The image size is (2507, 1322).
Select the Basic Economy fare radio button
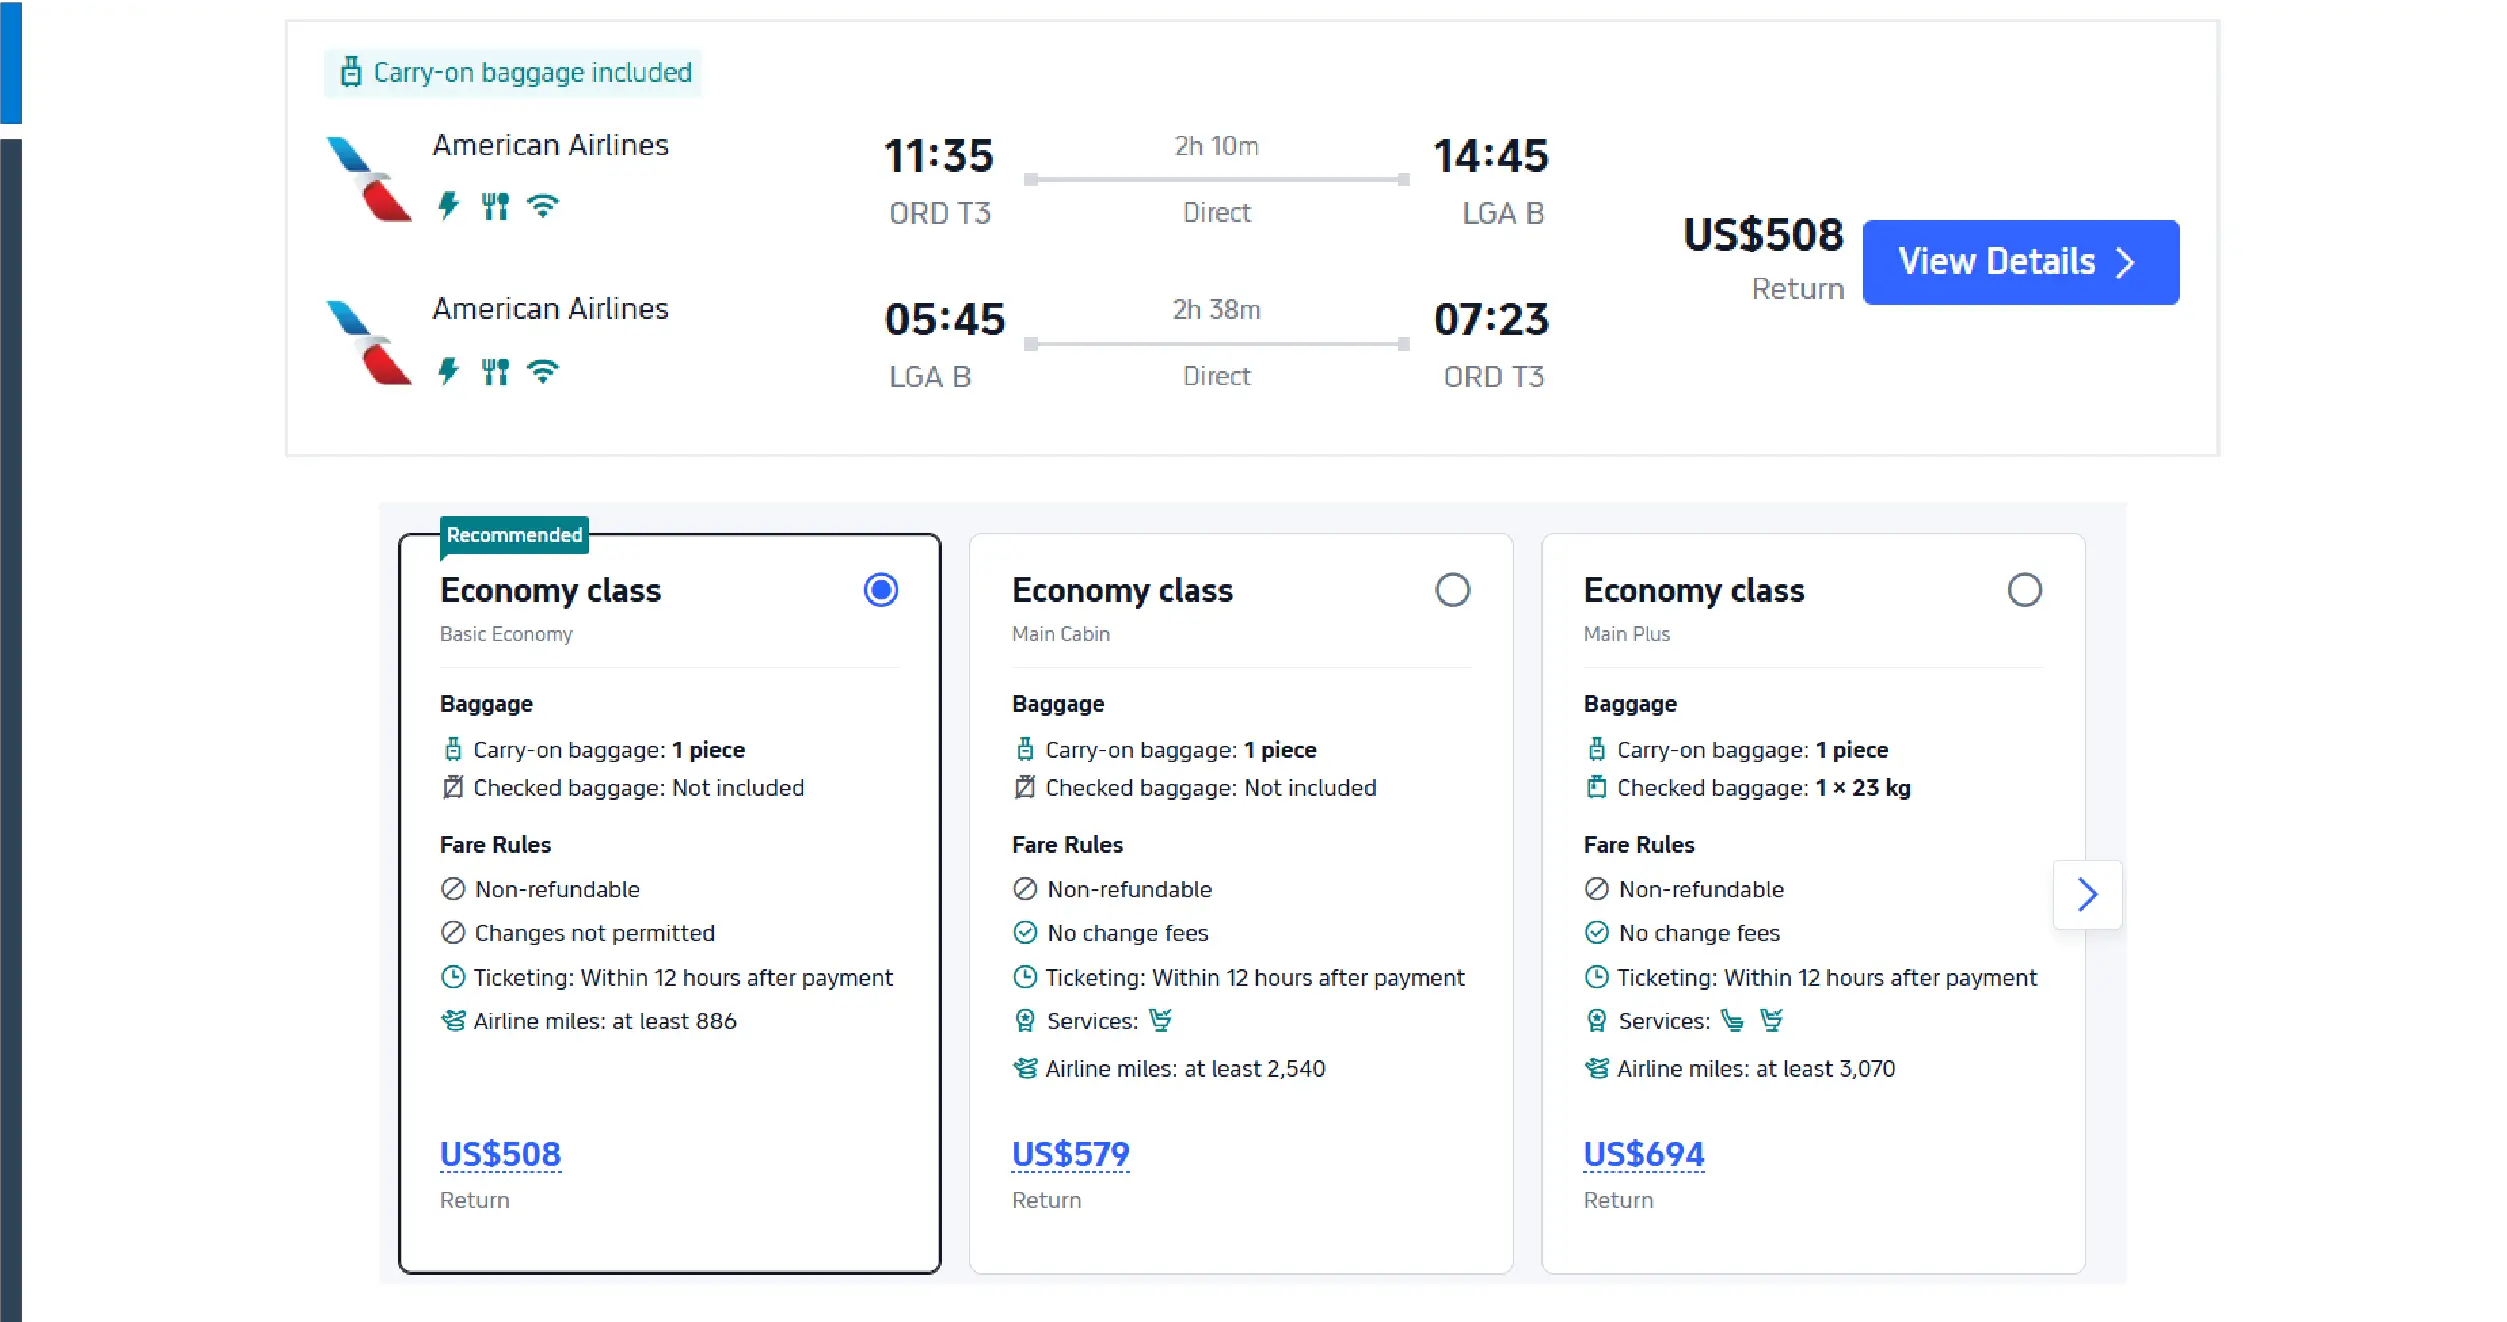[x=880, y=590]
